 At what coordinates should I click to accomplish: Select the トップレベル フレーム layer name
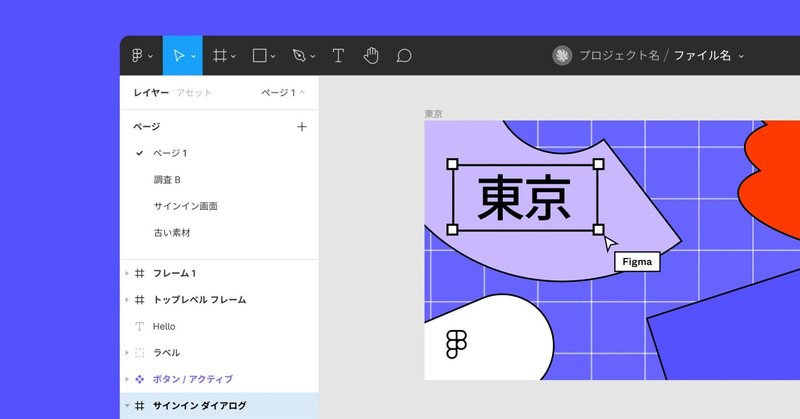(x=199, y=300)
